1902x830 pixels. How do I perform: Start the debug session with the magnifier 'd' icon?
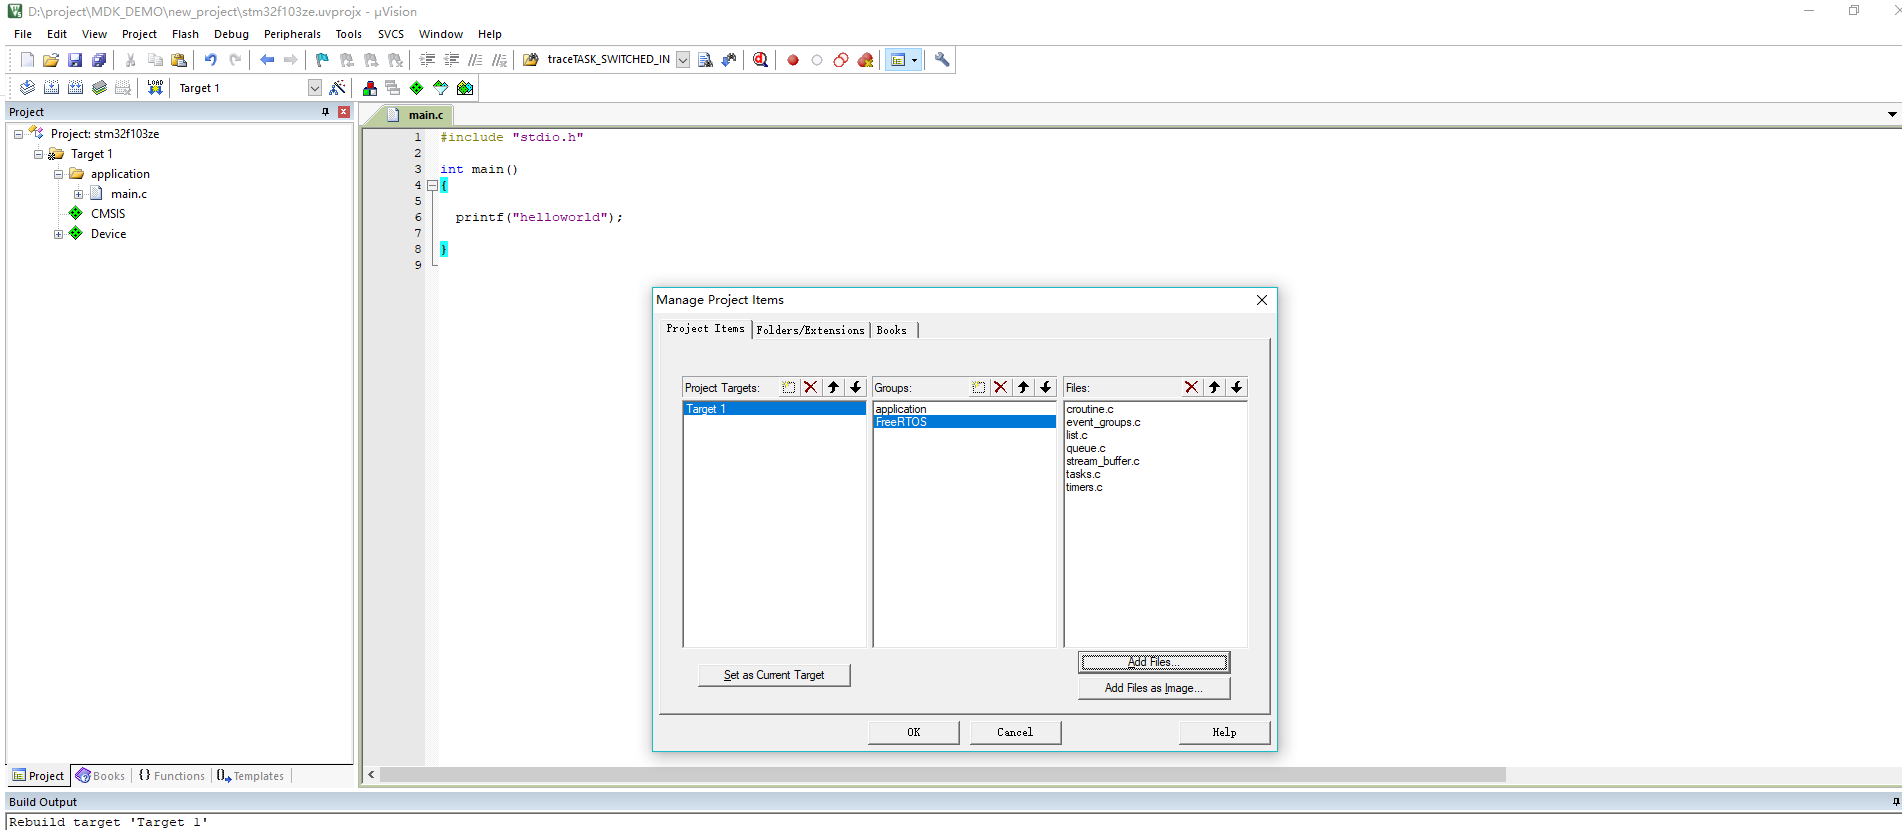(x=761, y=60)
